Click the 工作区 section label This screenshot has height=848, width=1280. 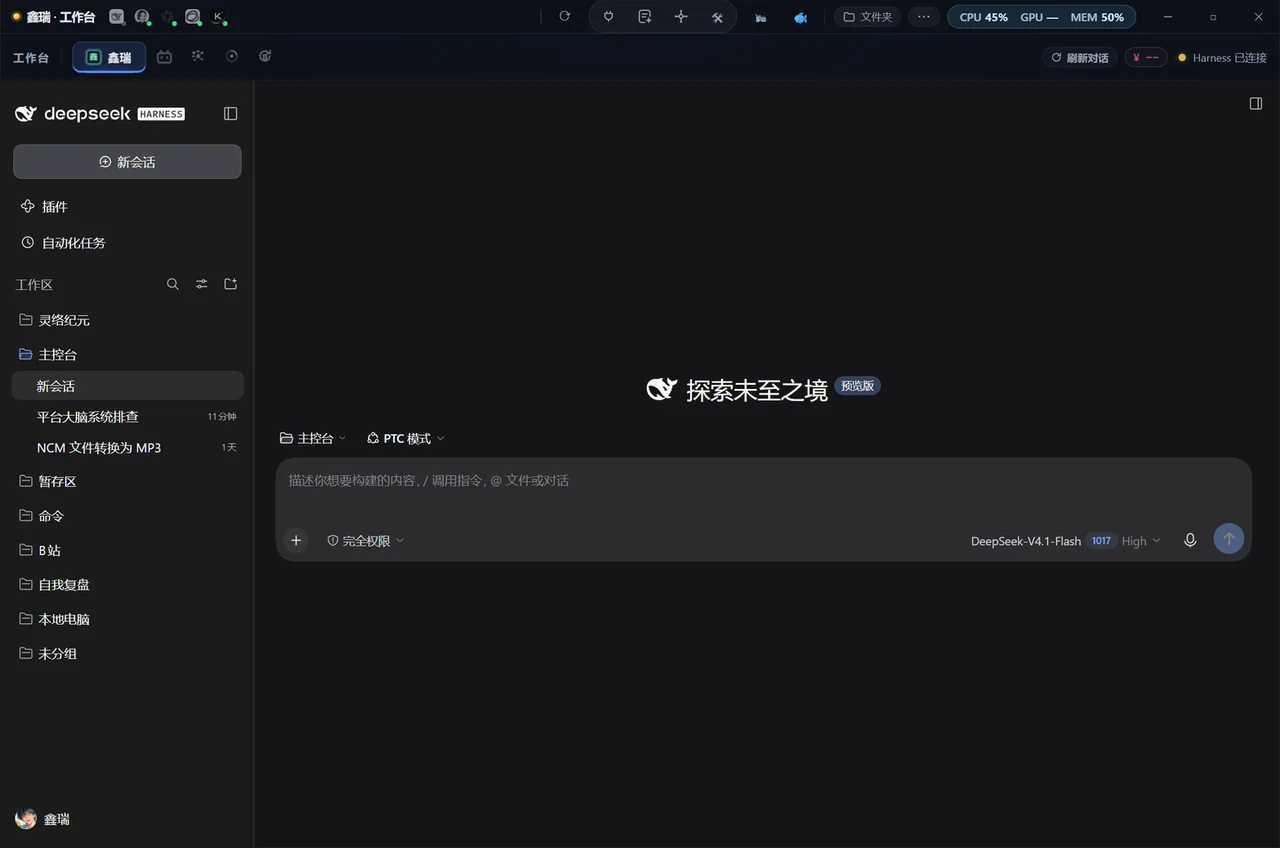click(x=34, y=285)
